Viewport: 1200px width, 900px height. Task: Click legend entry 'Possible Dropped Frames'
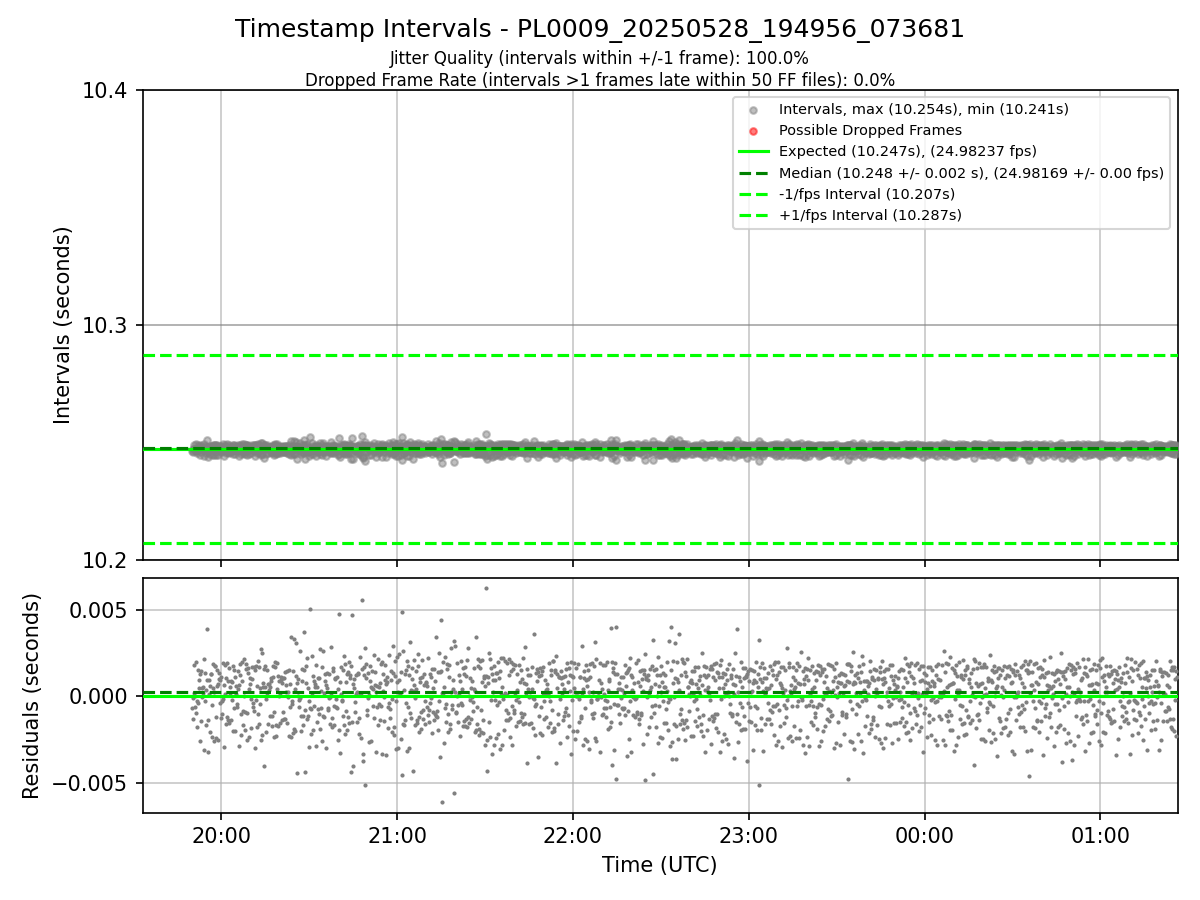pyautogui.click(x=870, y=130)
